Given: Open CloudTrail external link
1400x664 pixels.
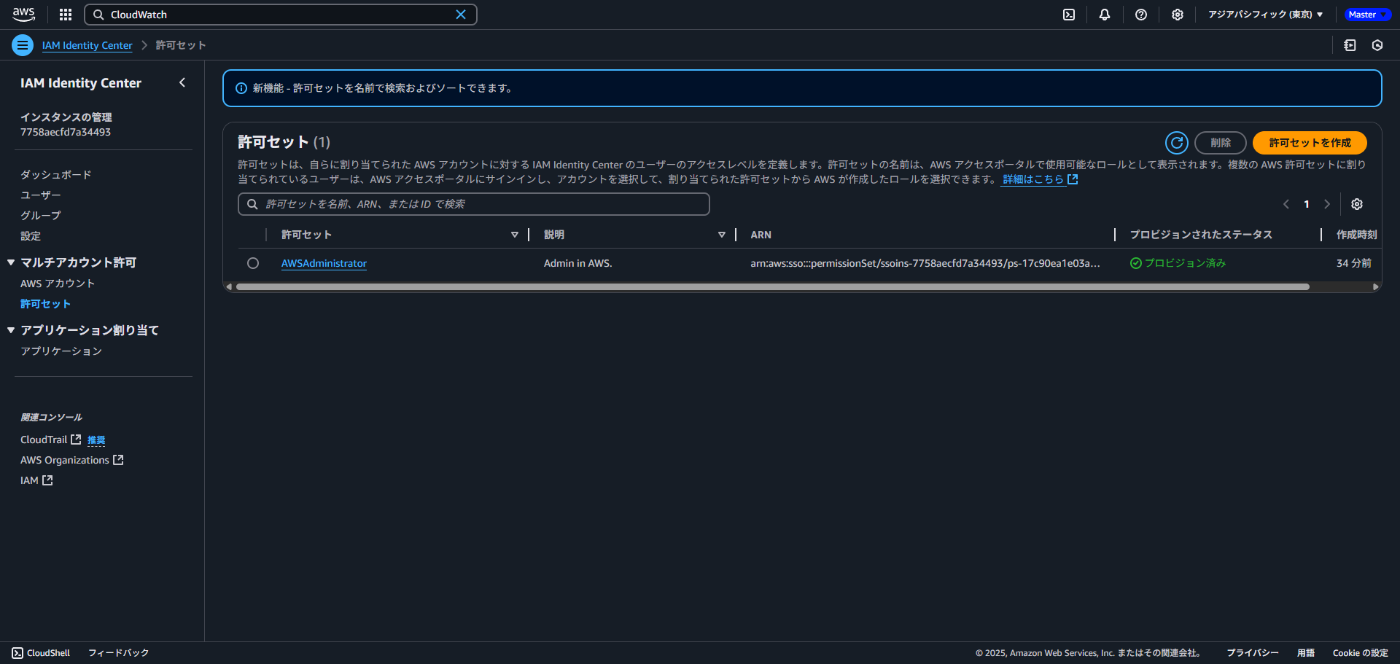Looking at the screenshot, I should coord(51,440).
